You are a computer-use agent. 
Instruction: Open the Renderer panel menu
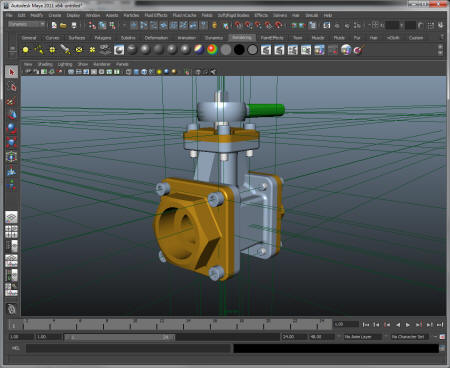click(102, 64)
